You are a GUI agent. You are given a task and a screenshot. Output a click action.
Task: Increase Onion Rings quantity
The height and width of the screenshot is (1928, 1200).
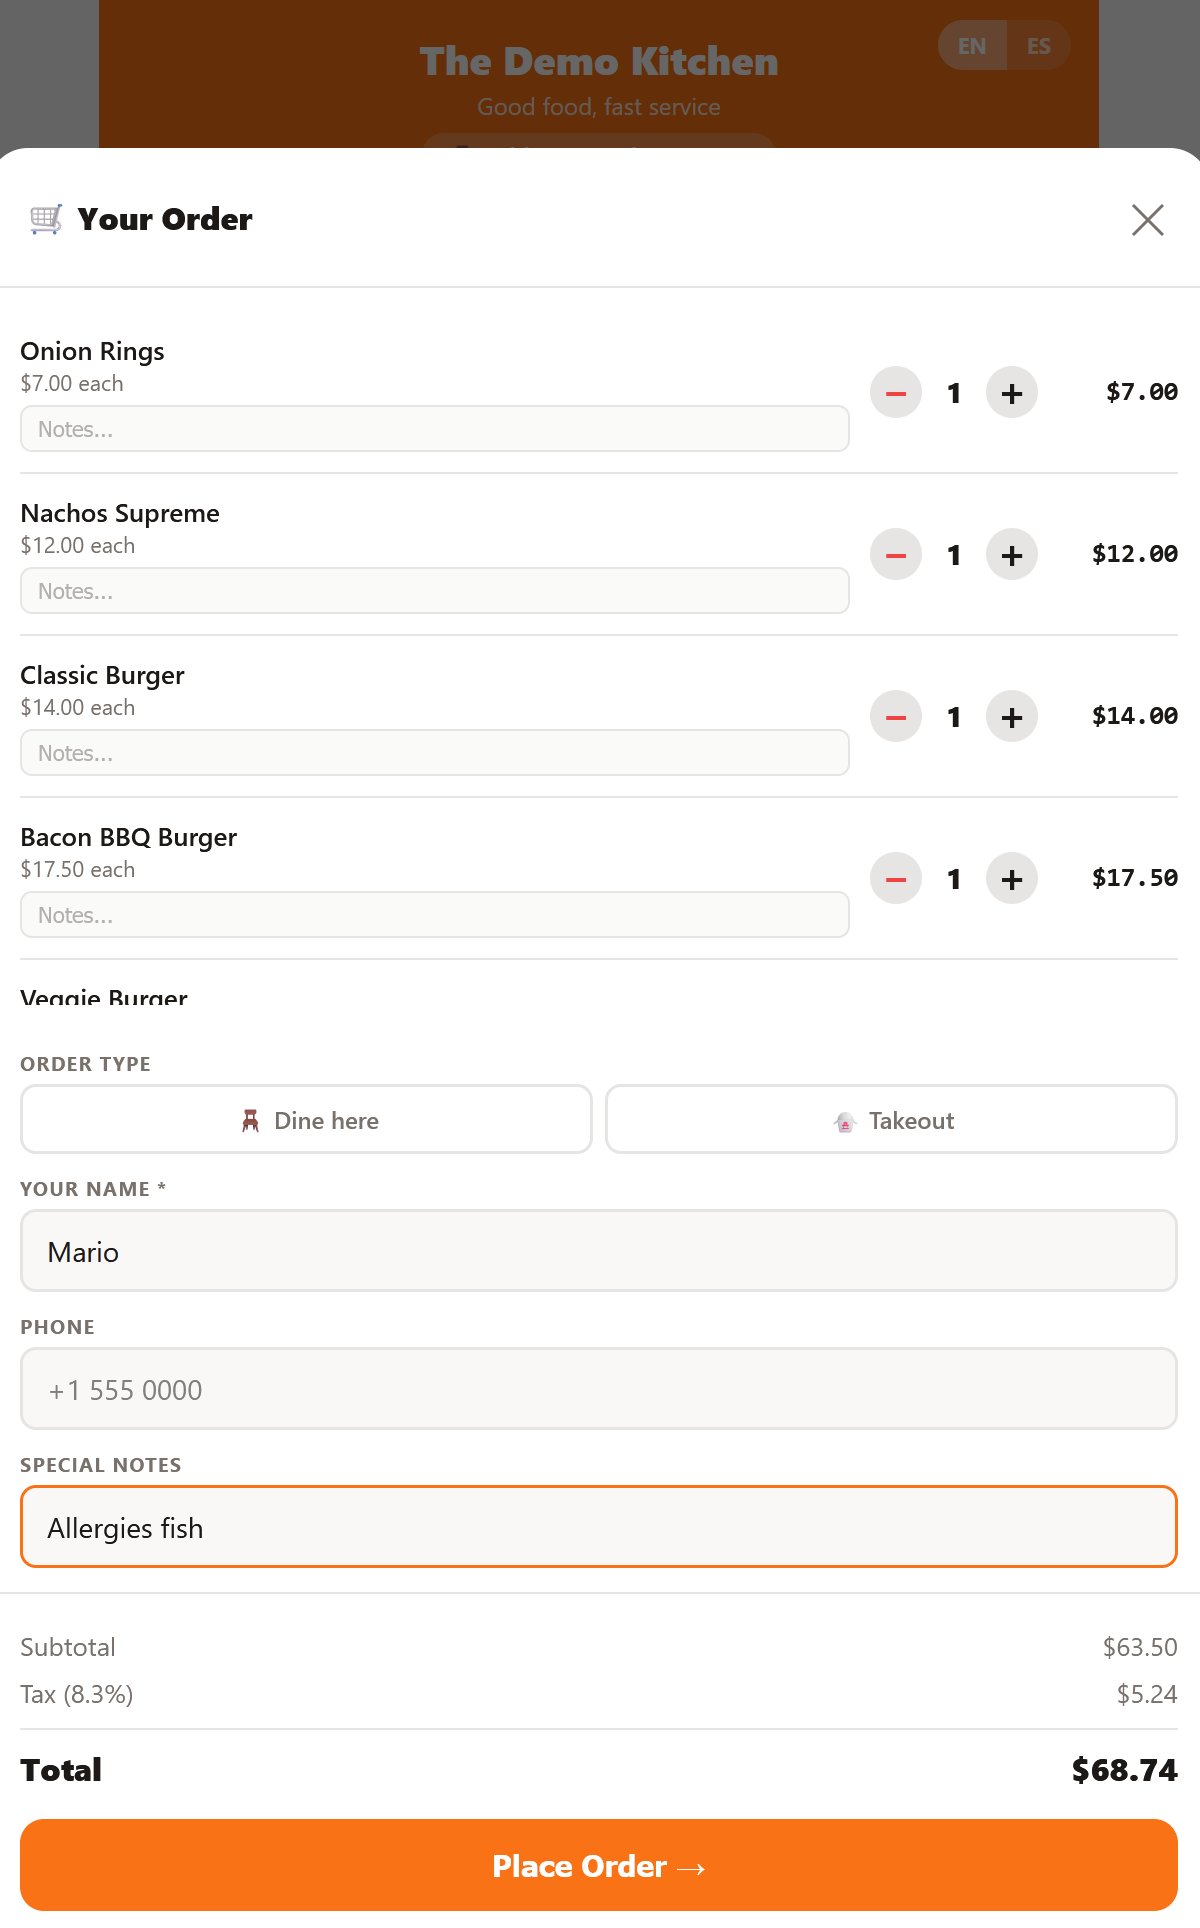(x=1012, y=392)
